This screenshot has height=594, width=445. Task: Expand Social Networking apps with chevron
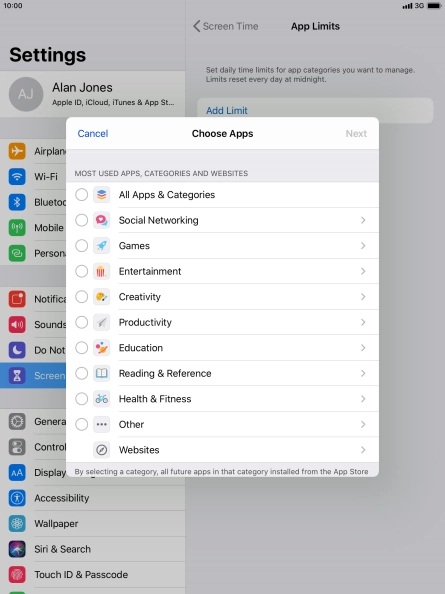(363, 220)
